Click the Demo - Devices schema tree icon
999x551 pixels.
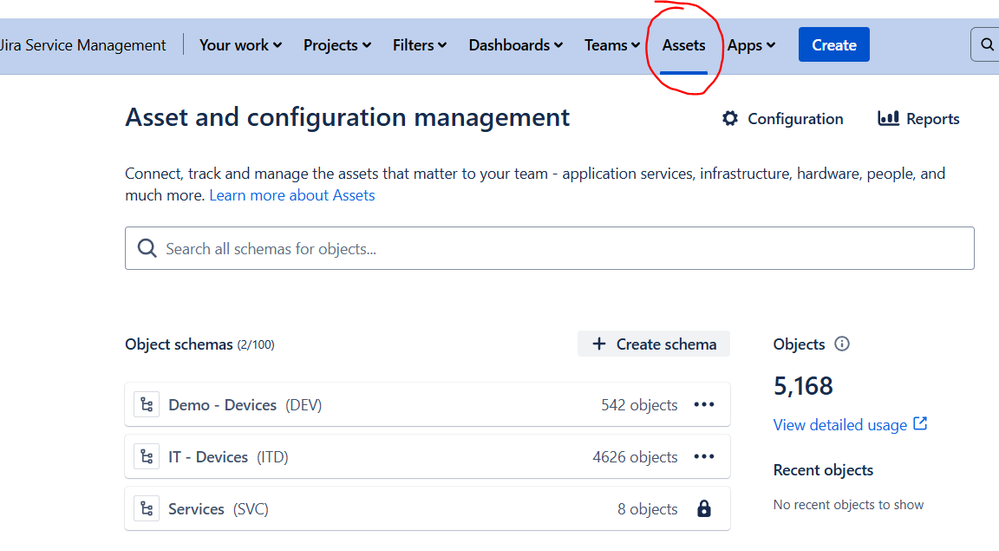coord(147,404)
